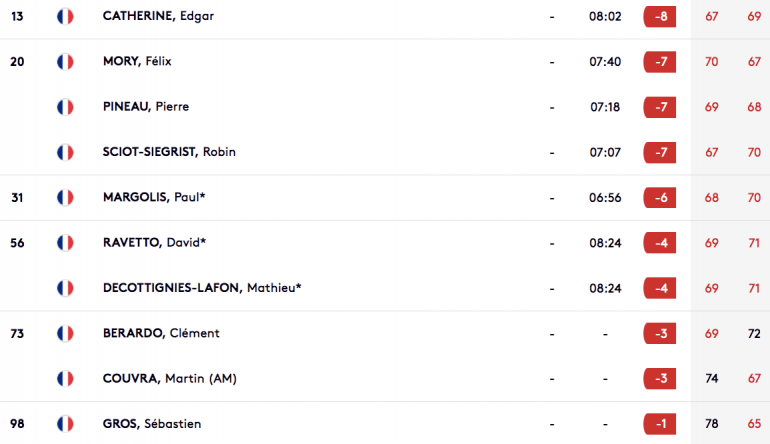Open player CATHERINE, Edgar

pyautogui.click(x=158, y=16)
